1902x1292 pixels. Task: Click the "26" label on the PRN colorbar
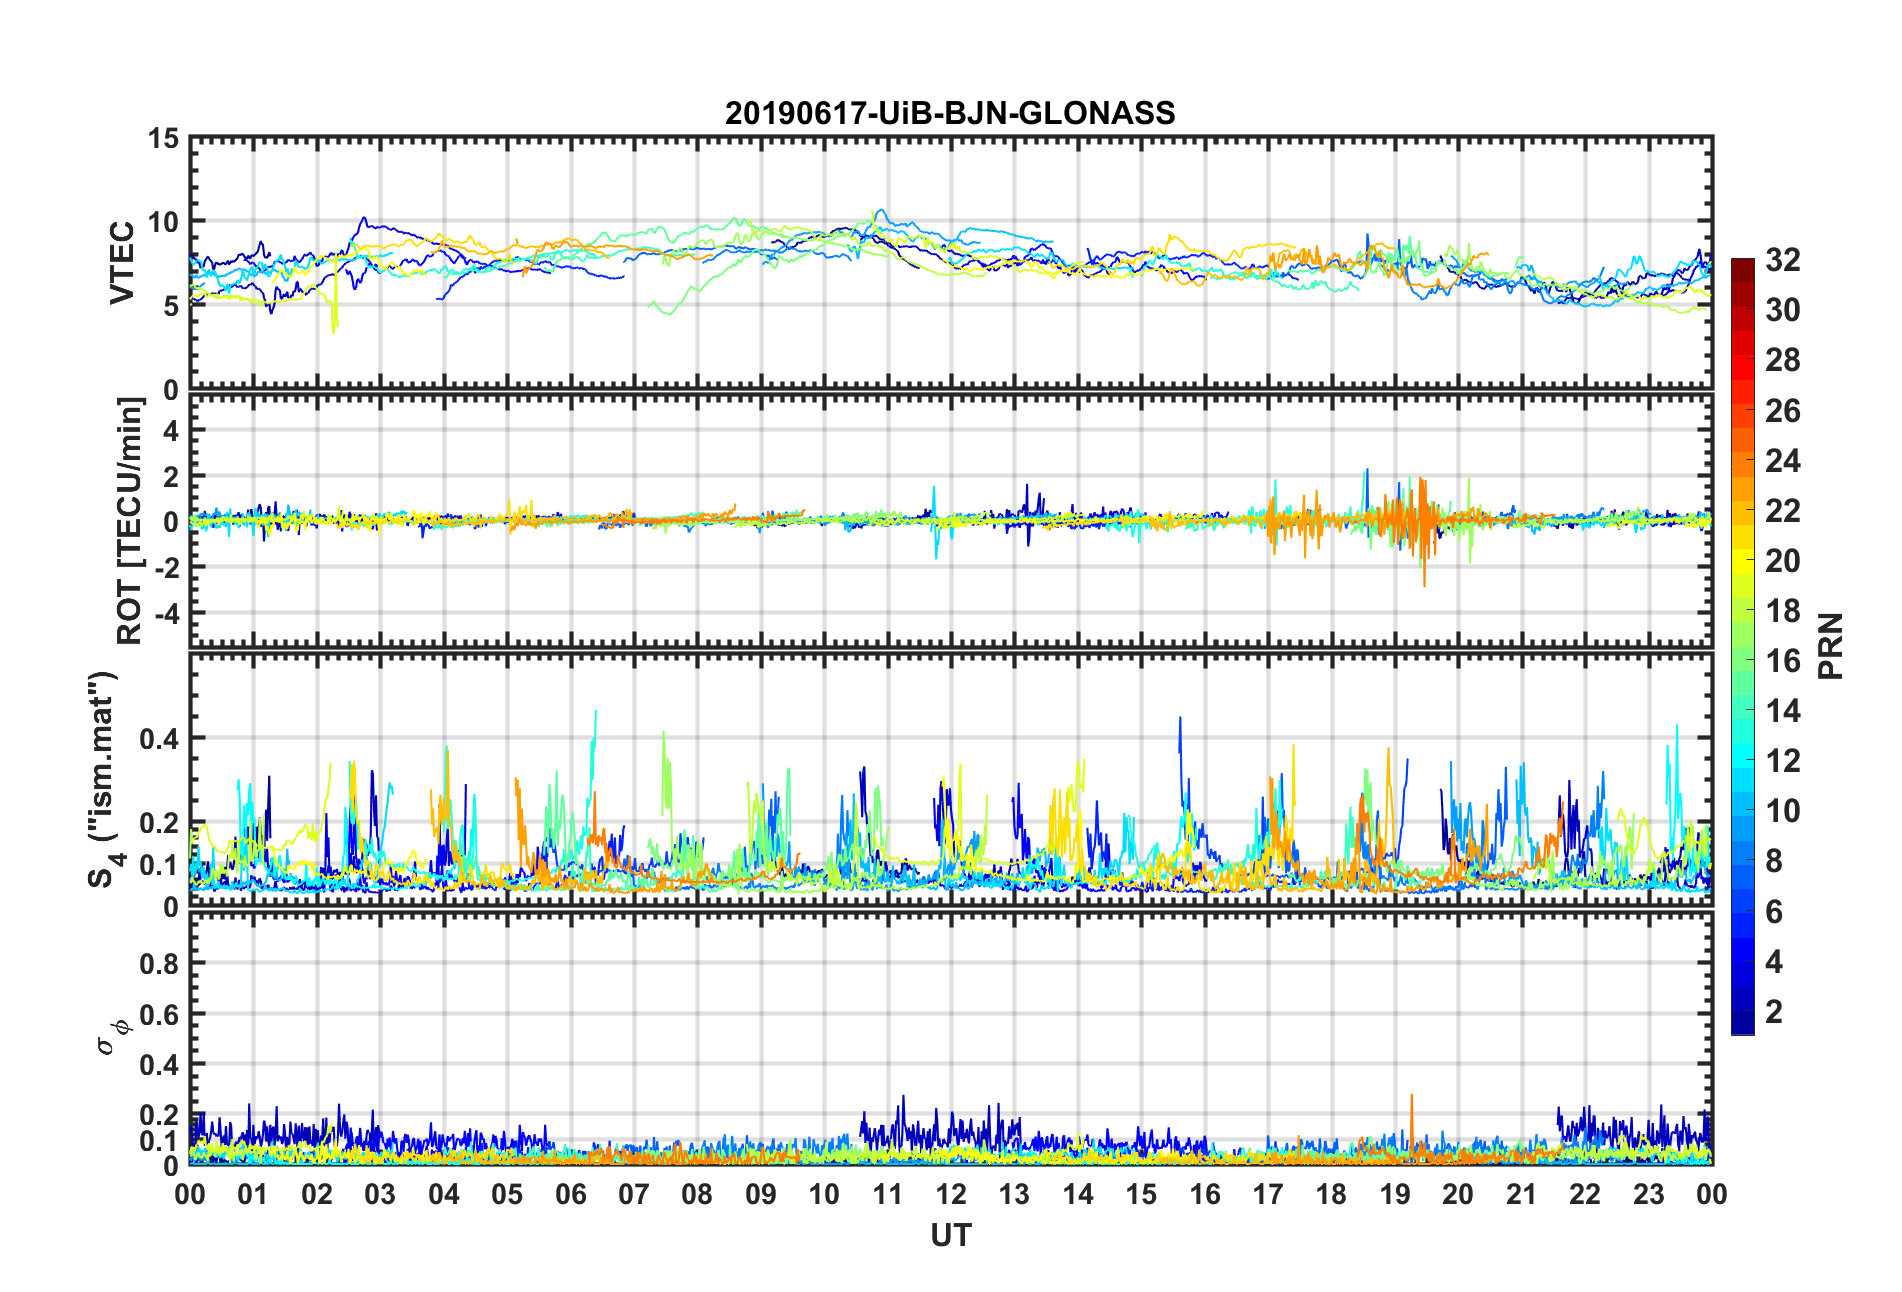(x=1782, y=410)
